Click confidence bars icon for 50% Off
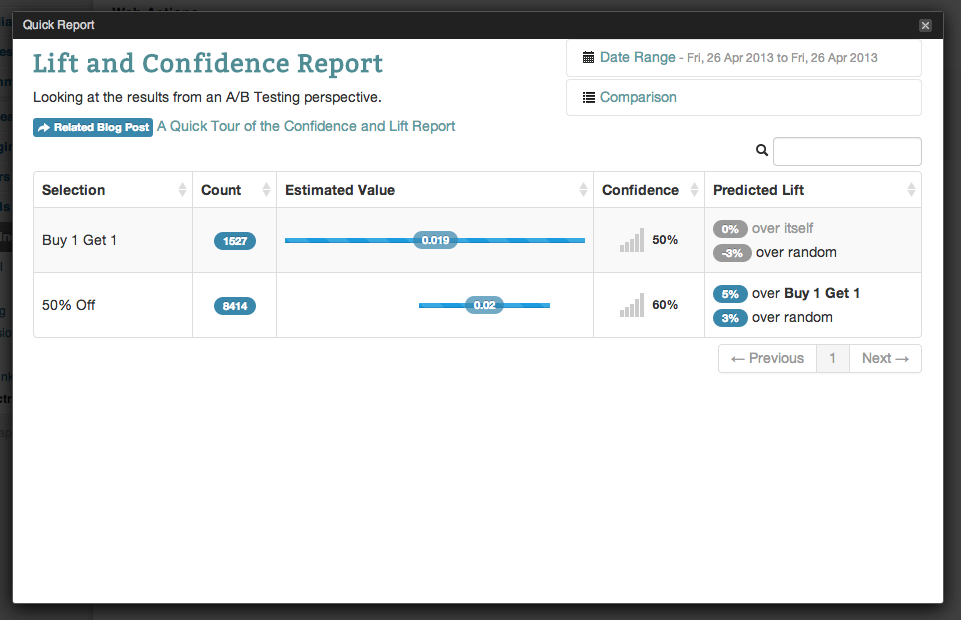The height and width of the screenshot is (620, 961). click(x=632, y=306)
